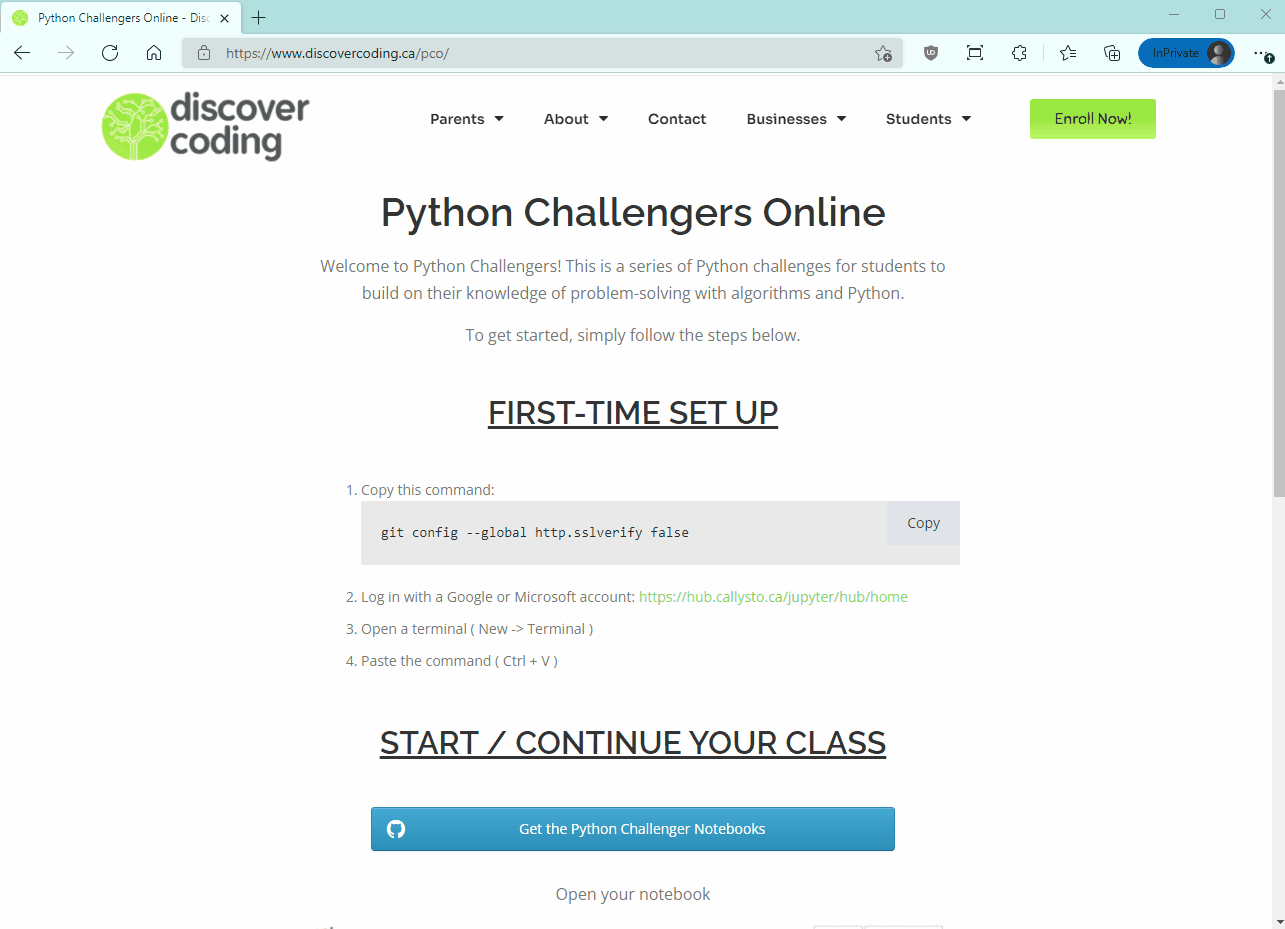Screen dimensions: 1285x929
Task: Open browser Settings and more menu
Action: (1264, 53)
